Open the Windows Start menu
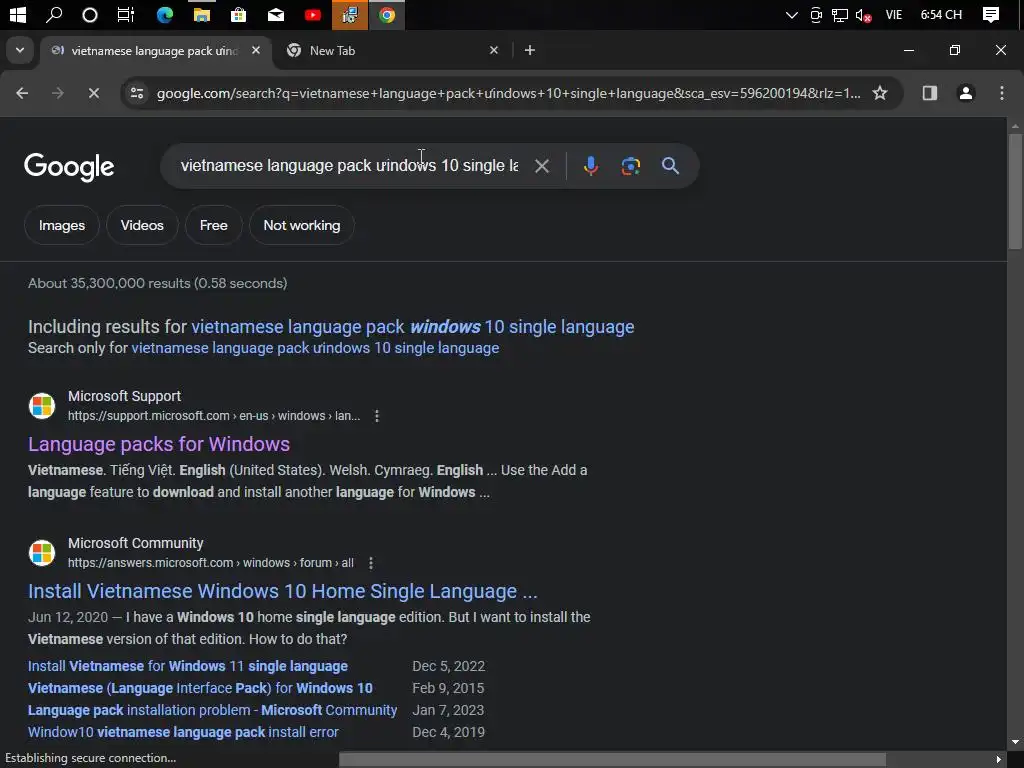This screenshot has height=768, width=1024. pos(18,14)
